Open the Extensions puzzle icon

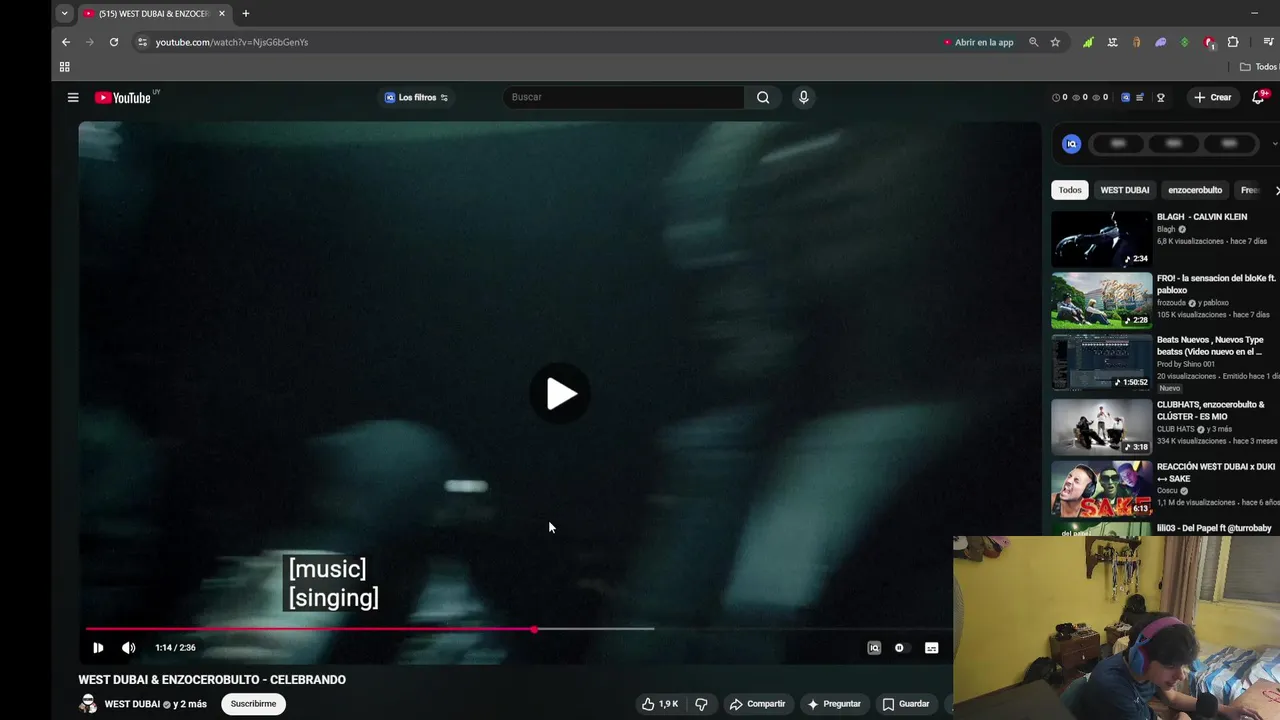[1233, 42]
